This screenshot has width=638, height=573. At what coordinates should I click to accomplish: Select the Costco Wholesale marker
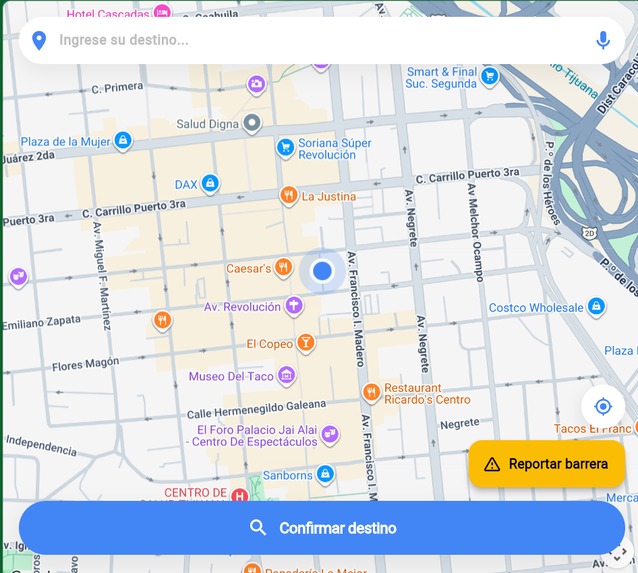[x=596, y=306]
